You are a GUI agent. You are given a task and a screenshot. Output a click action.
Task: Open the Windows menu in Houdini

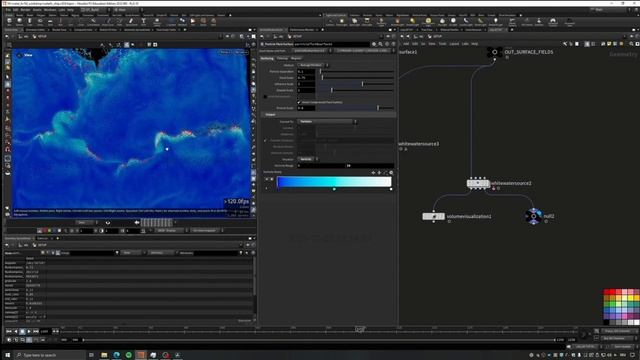(50, 10)
